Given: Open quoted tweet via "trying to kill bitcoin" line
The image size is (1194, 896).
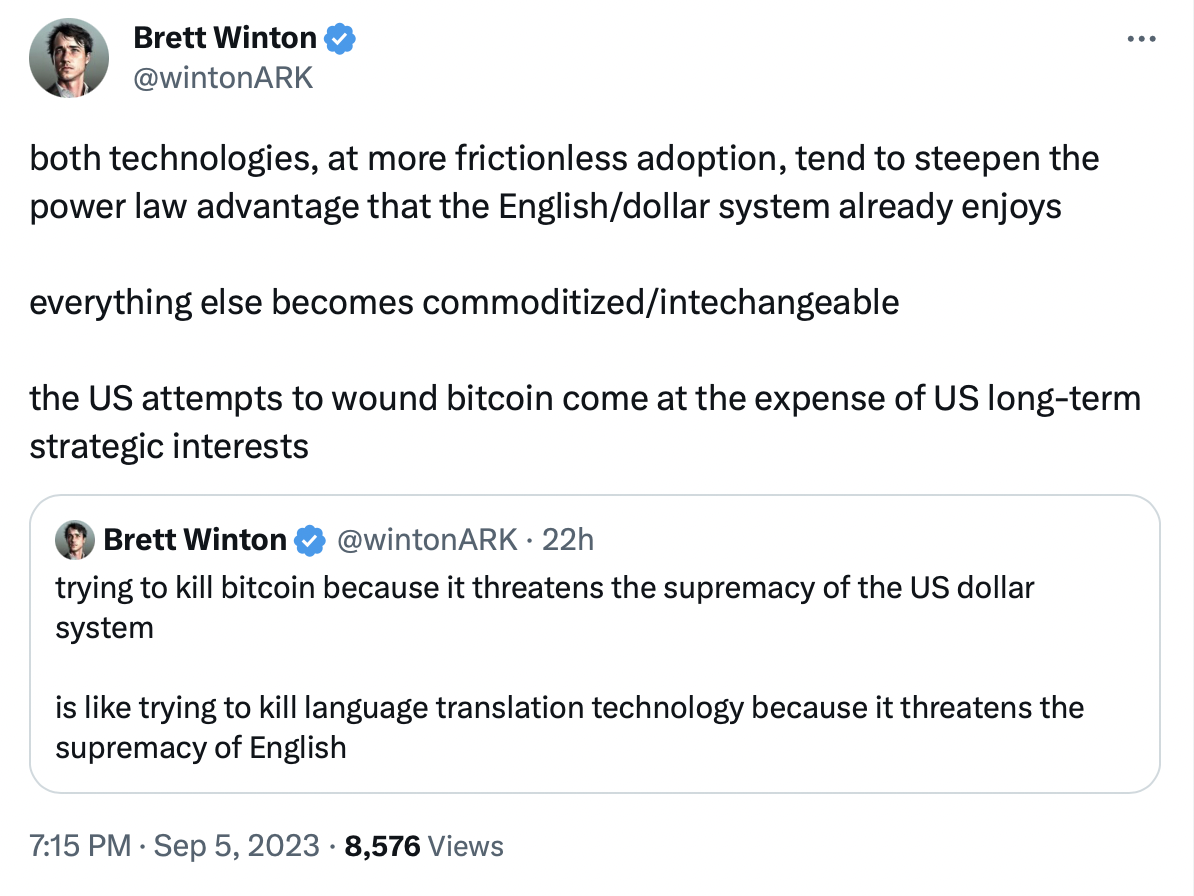Looking at the screenshot, I should click(x=544, y=588).
